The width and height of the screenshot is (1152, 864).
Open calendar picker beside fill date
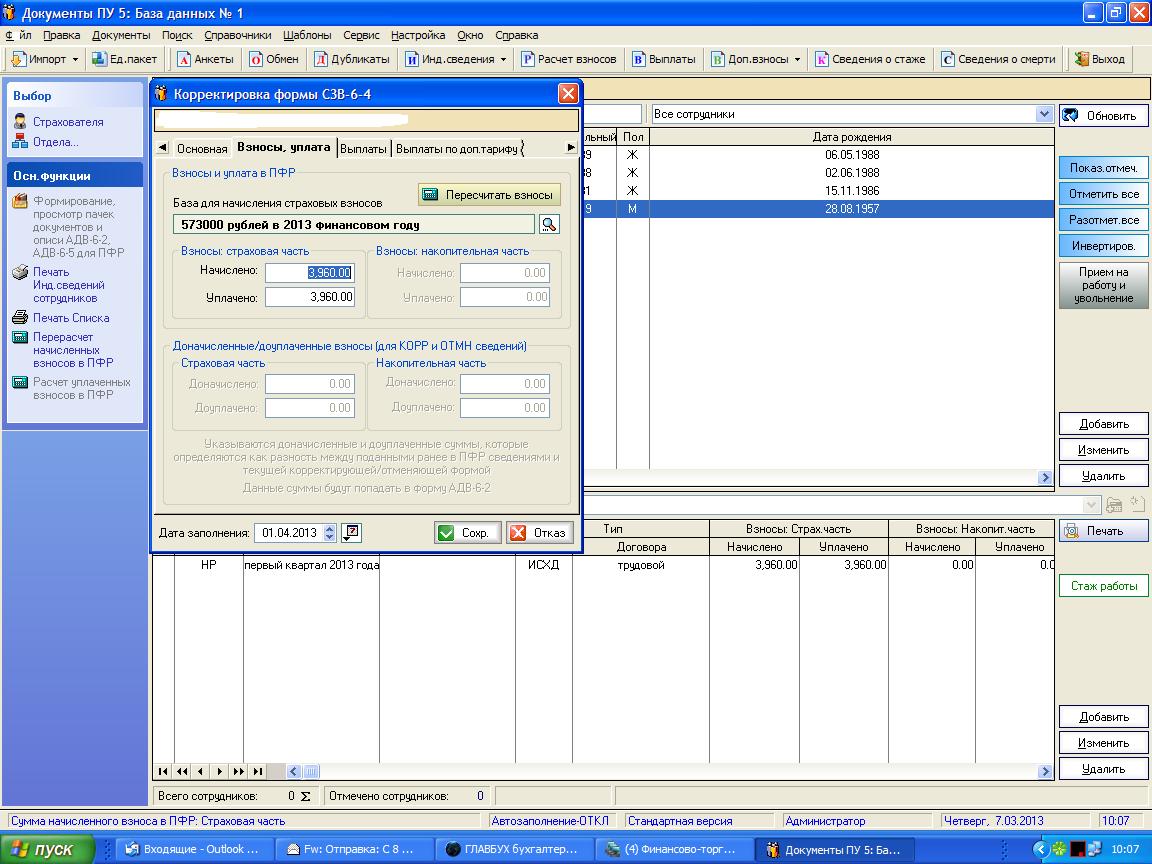[x=351, y=533]
